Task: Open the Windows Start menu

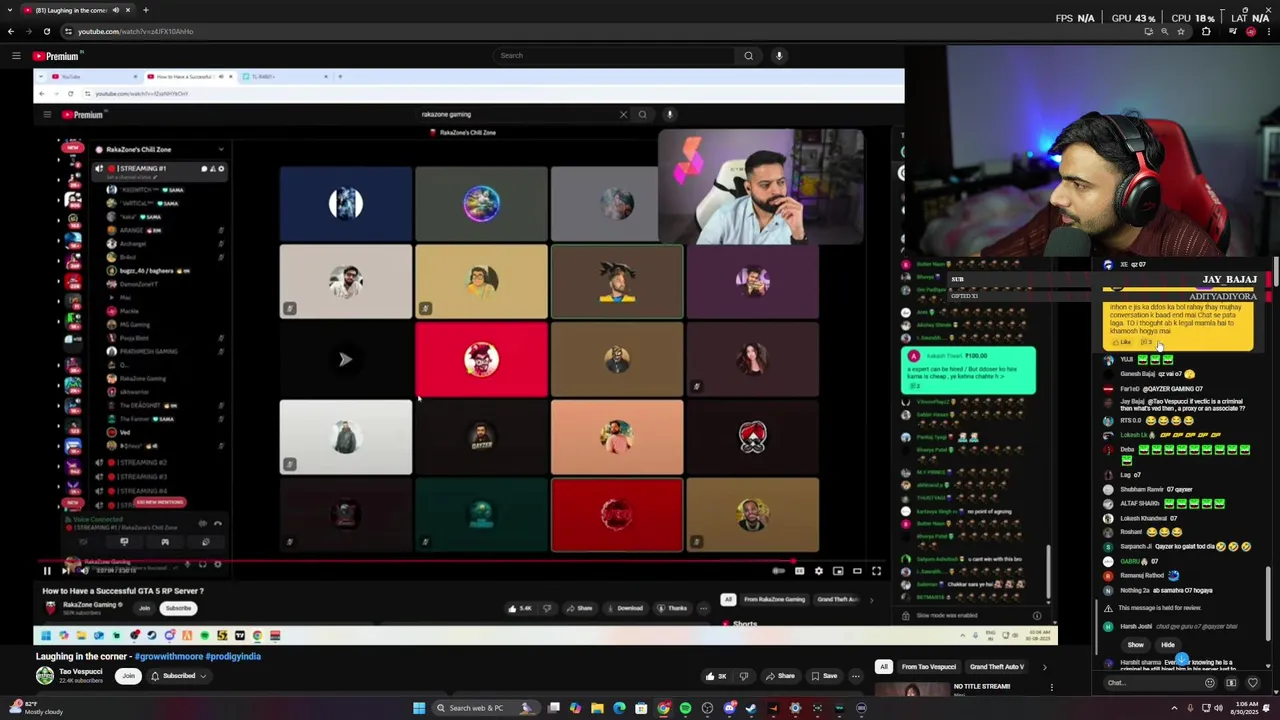Action: [x=419, y=708]
